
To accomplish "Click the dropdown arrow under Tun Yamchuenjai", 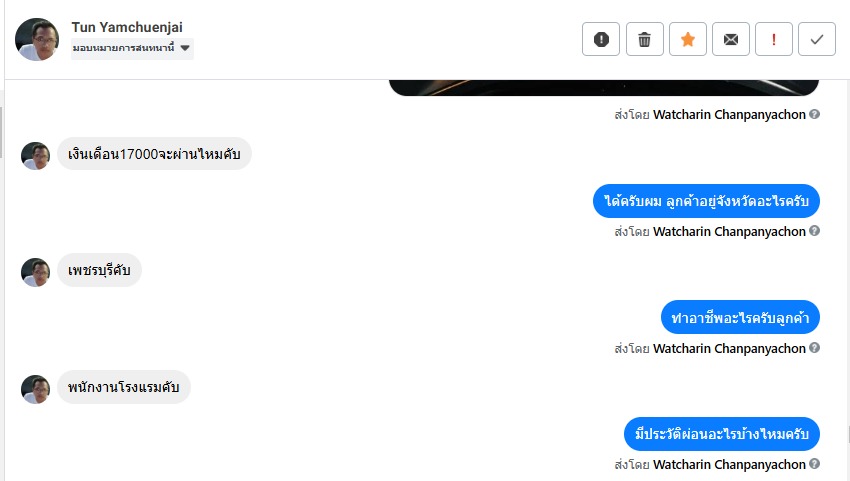I will pos(185,48).
